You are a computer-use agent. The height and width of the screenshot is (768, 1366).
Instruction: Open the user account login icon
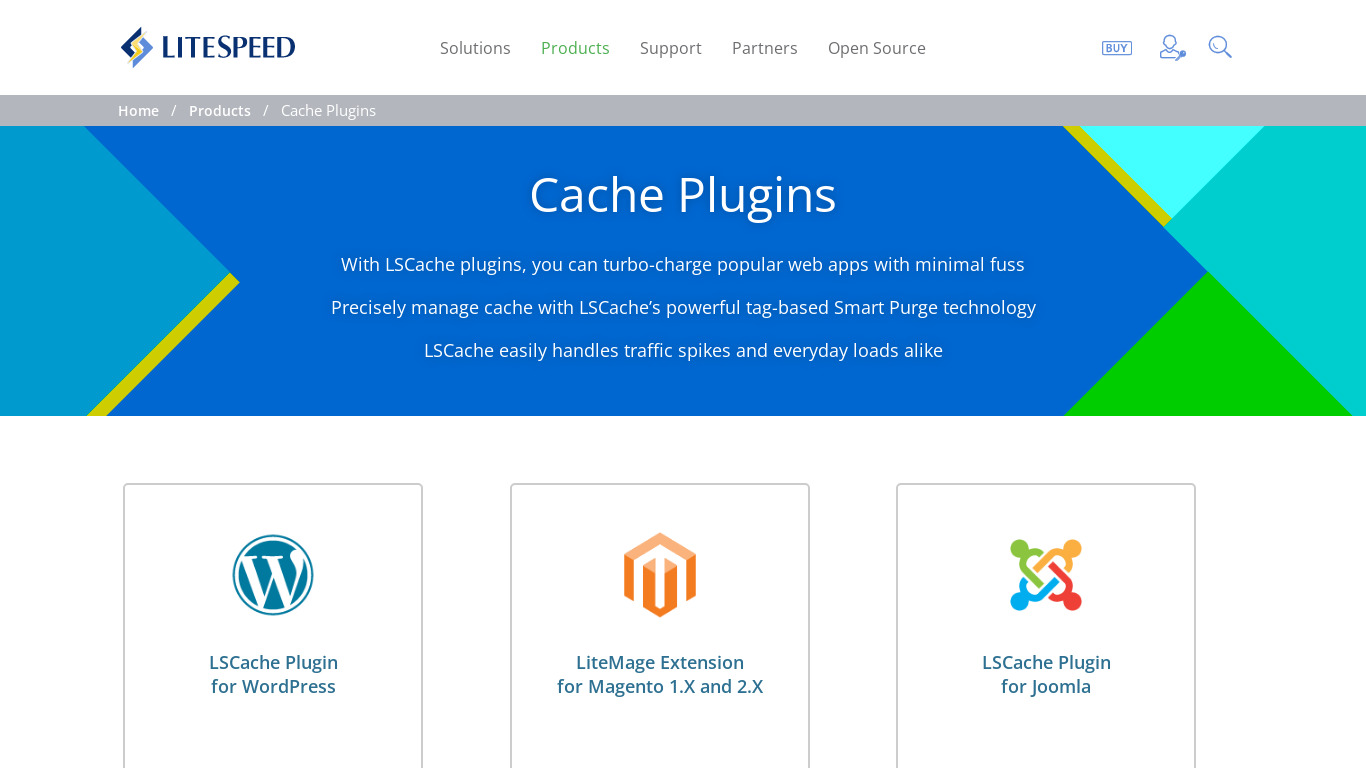(1172, 47)
